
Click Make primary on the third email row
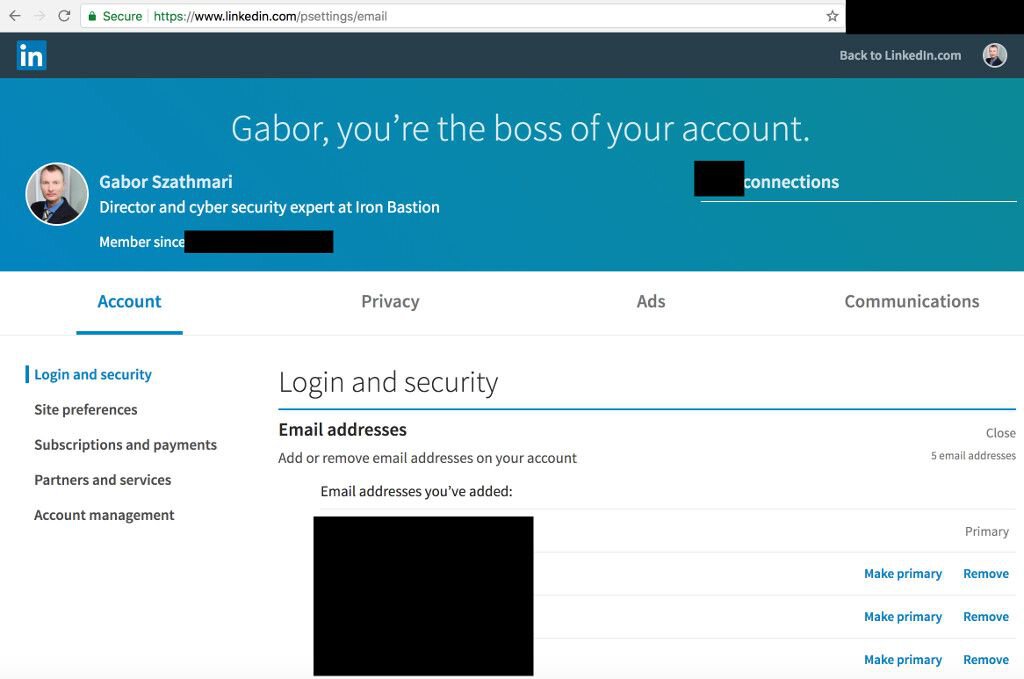click(903, 617)
